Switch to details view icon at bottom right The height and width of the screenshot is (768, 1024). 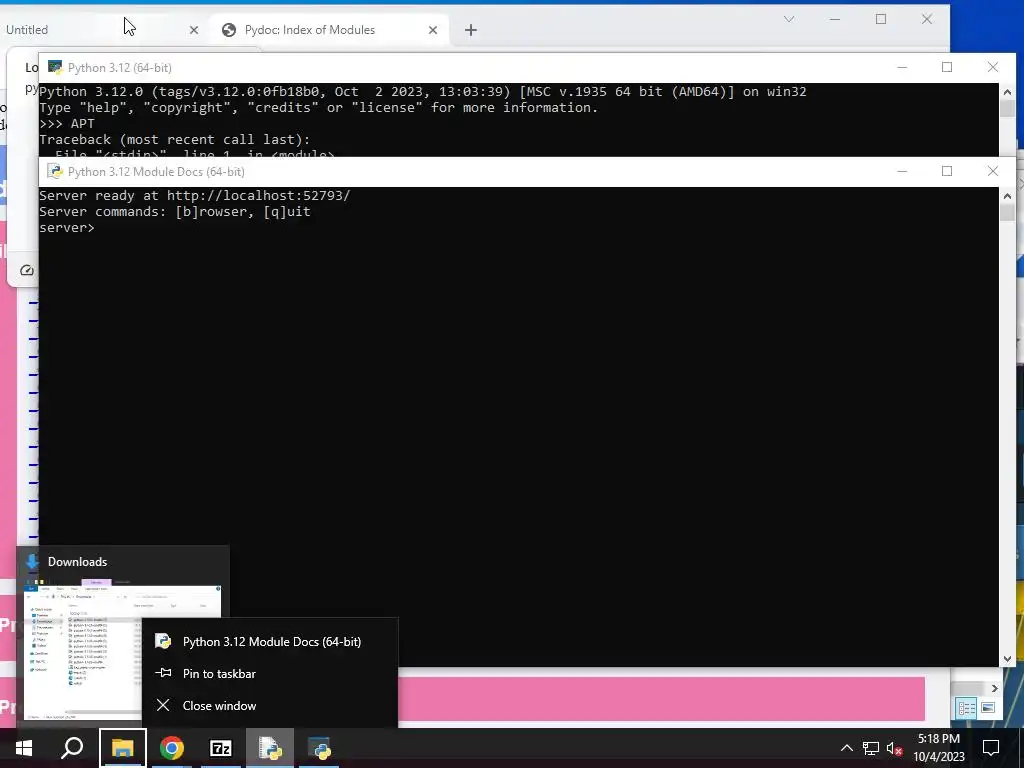click(x=967, y=708)
